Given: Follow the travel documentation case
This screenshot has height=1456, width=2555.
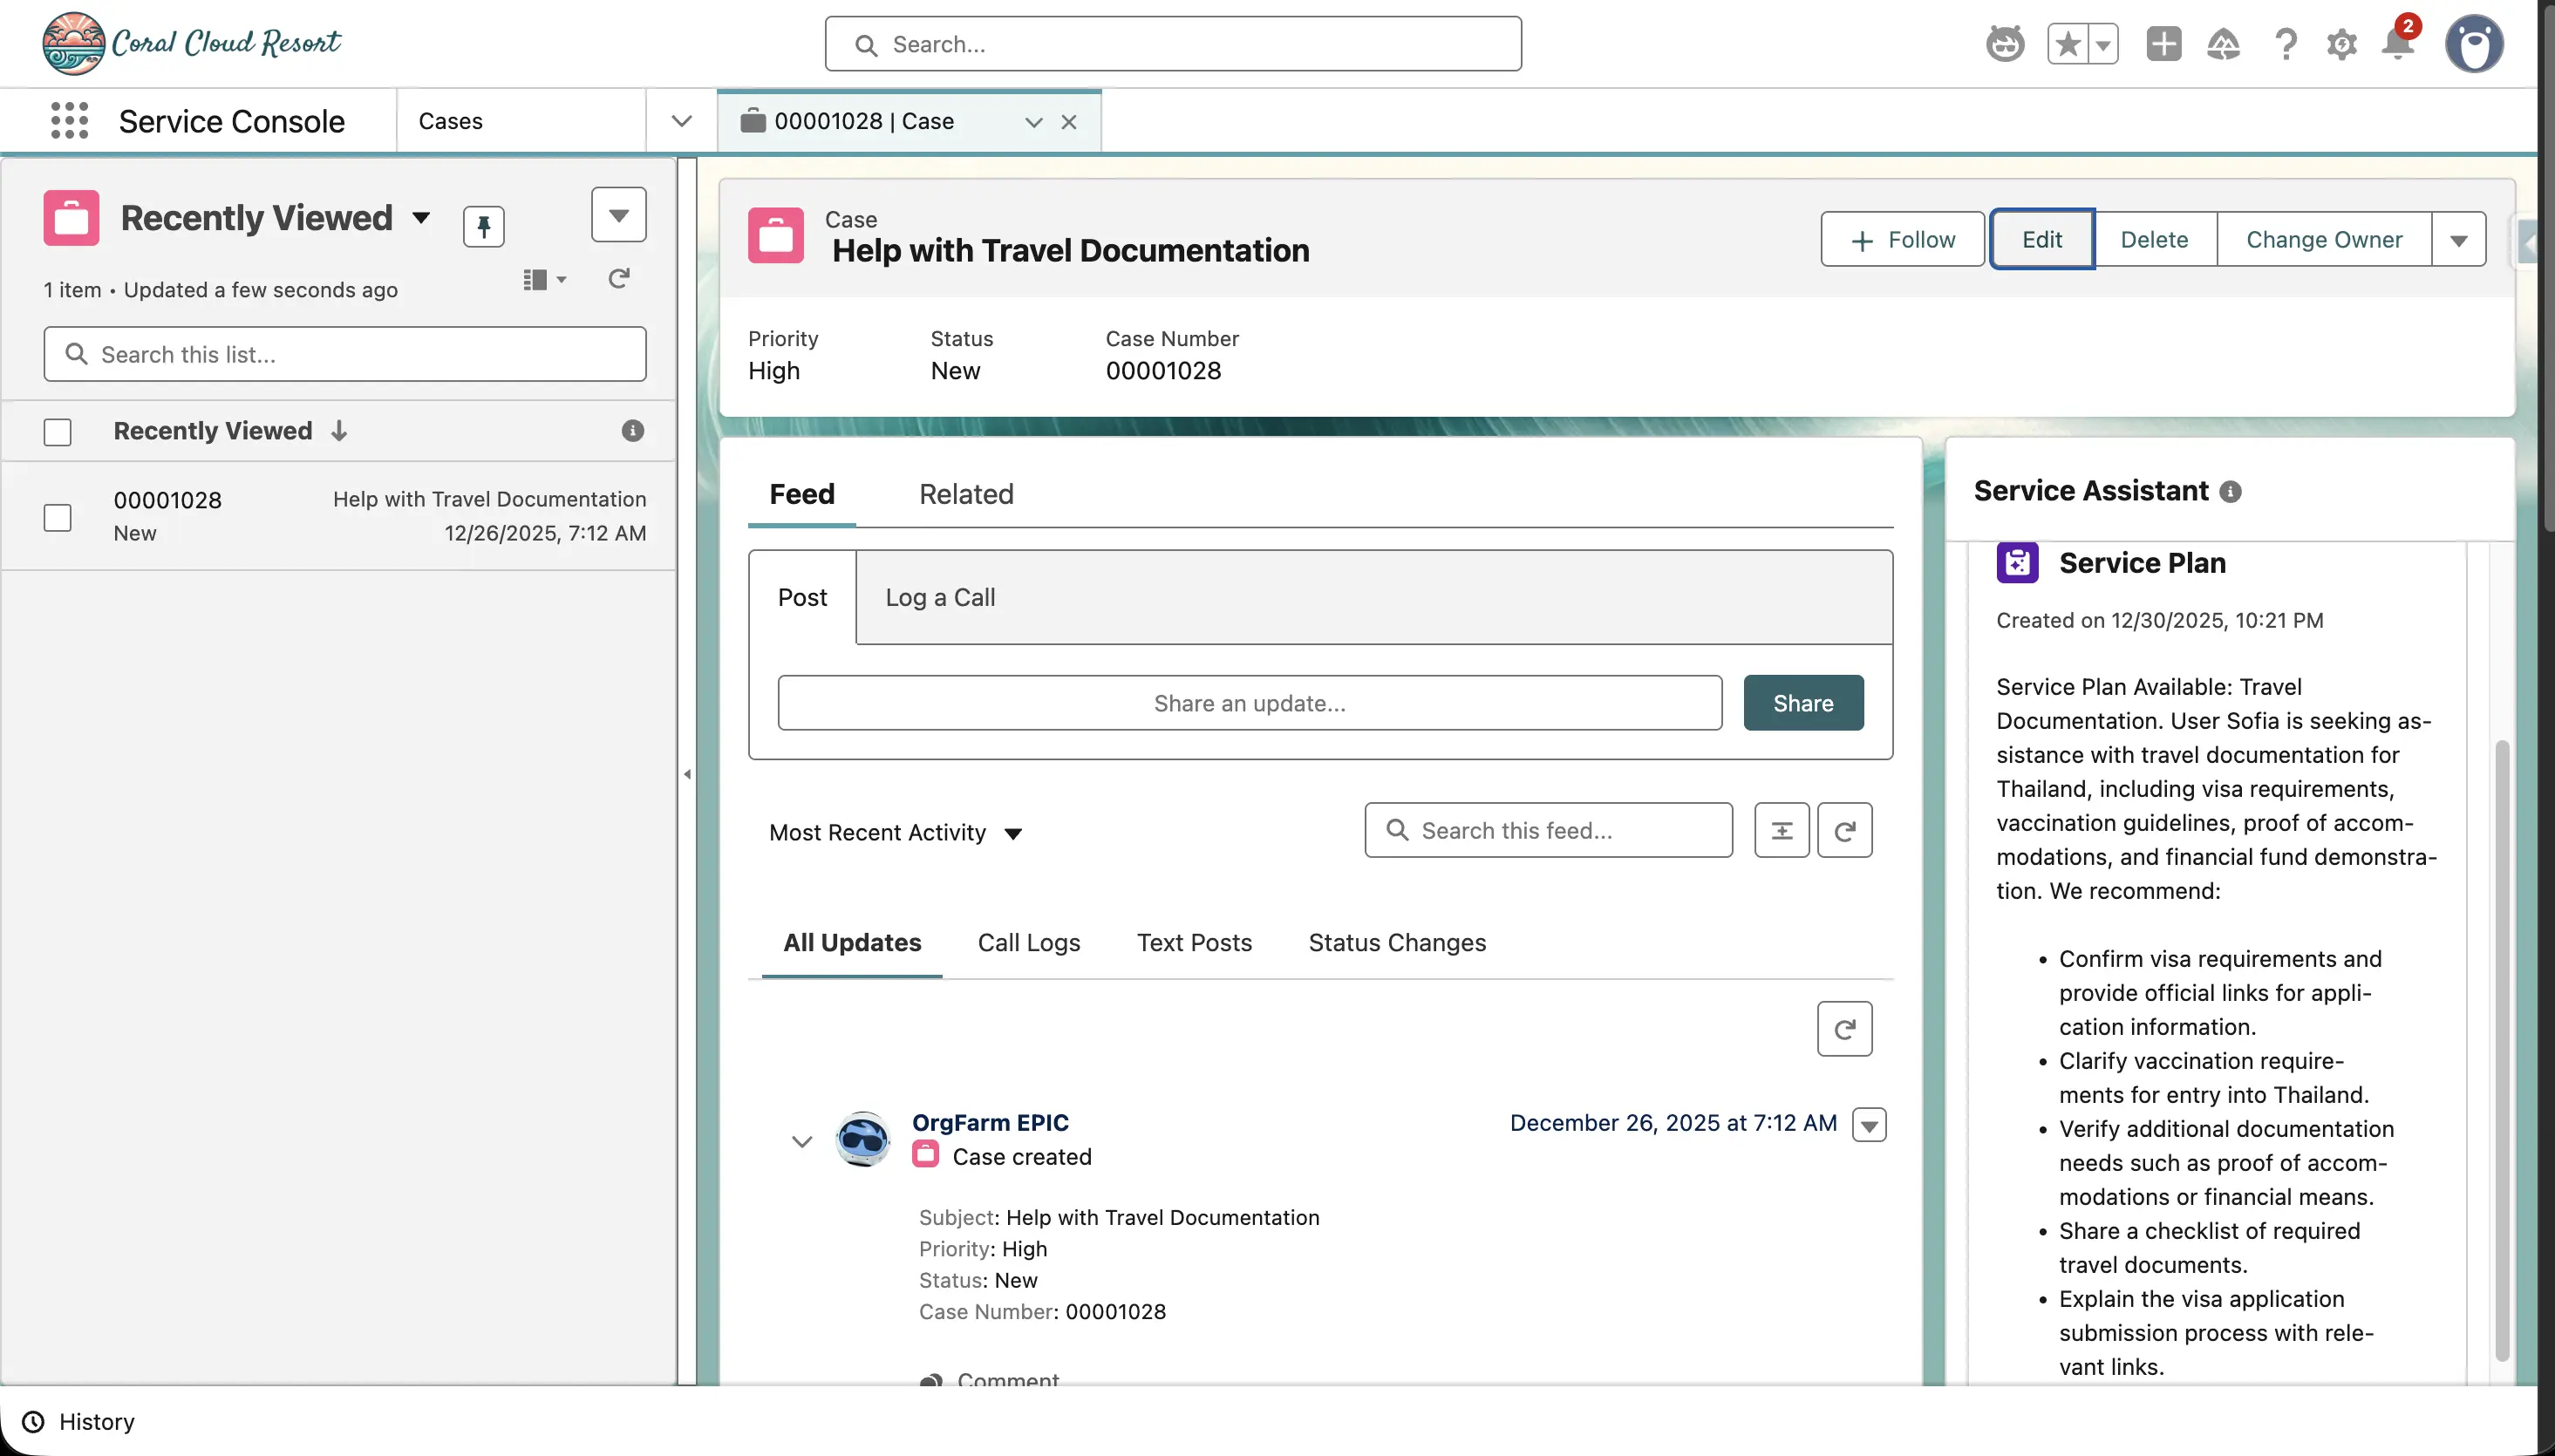Looking at the screenshot, I should 1900,239.
